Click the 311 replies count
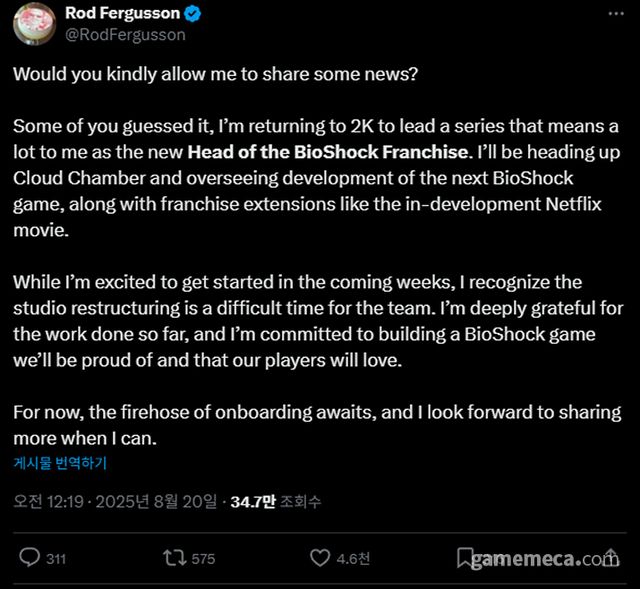The height and width of the screenshot is (589, 640). (x=56, y=559)
